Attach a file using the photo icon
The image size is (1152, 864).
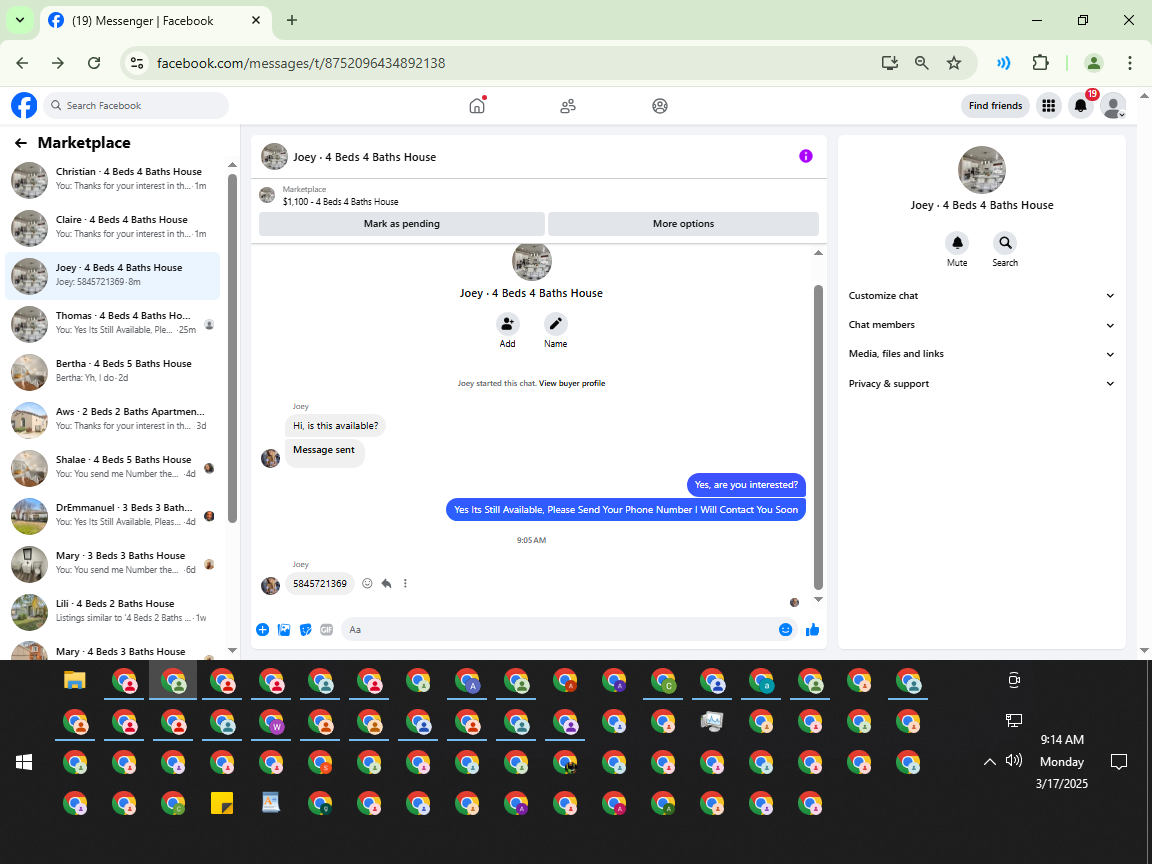coord(284,630)
